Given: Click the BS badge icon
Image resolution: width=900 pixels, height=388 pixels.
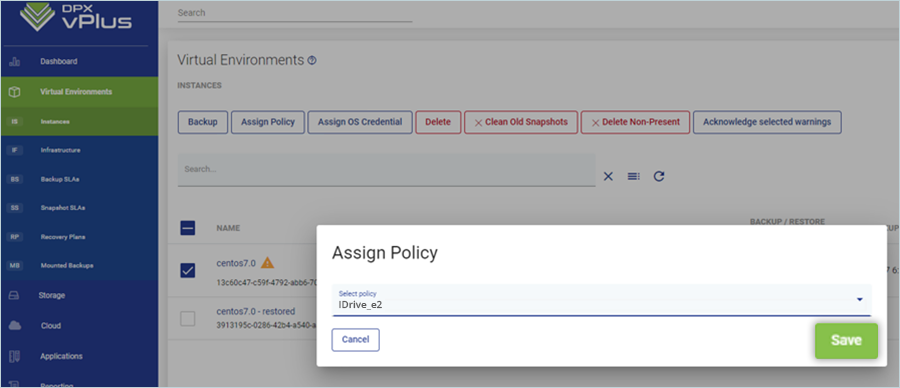Looking at the screenshot, I should click(15, 179).
